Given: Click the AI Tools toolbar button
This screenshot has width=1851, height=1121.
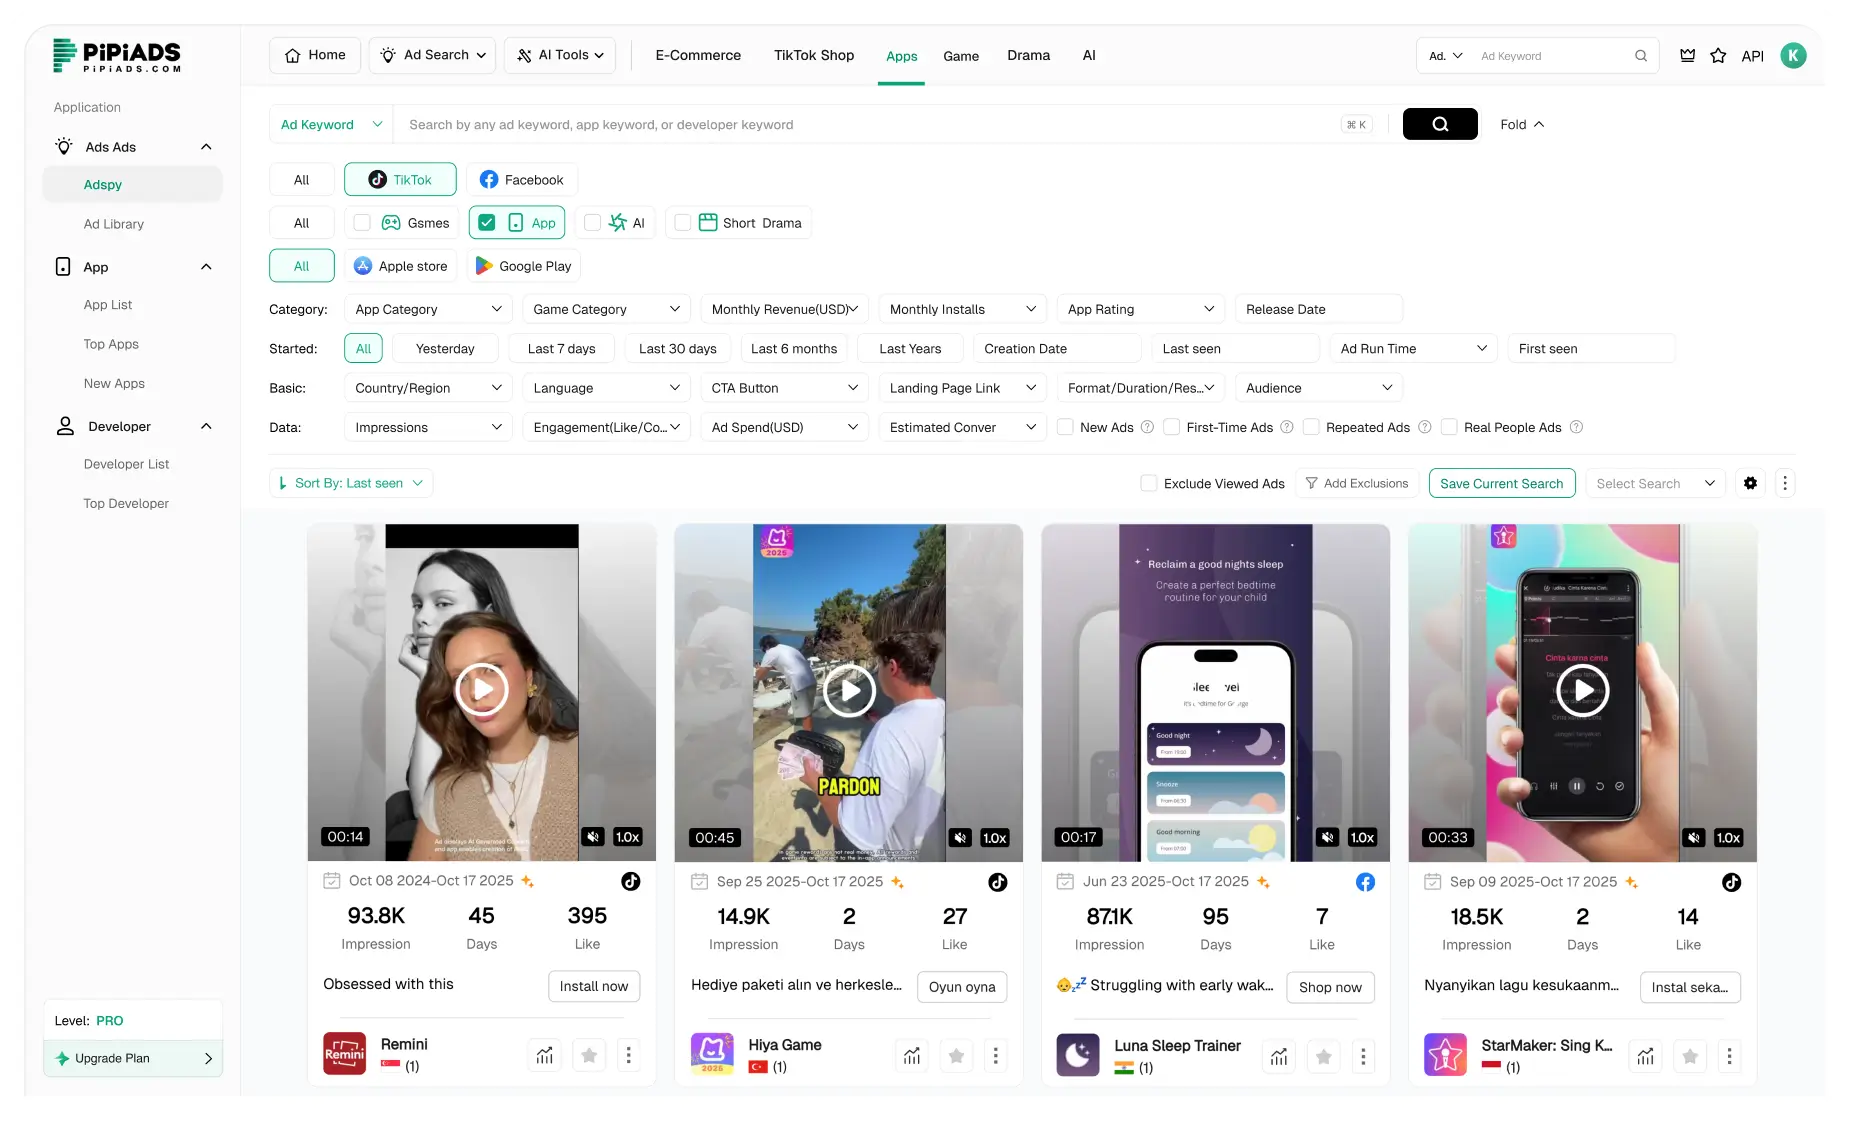Looking at the screenshot, I should tap(559, 55).
